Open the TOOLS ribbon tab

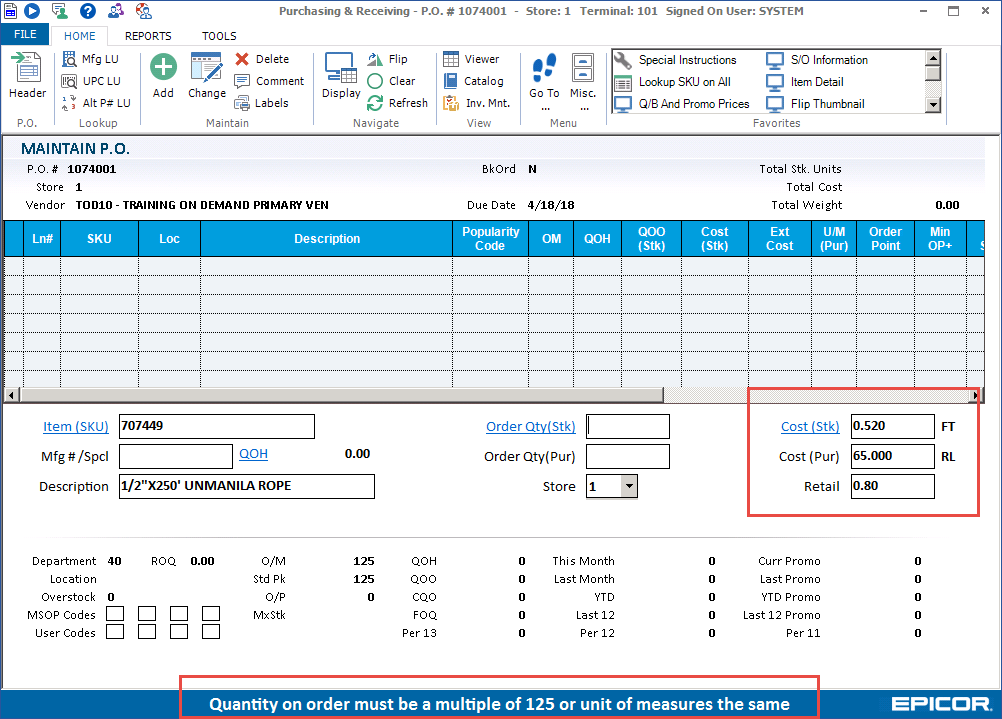click(219, 35)
